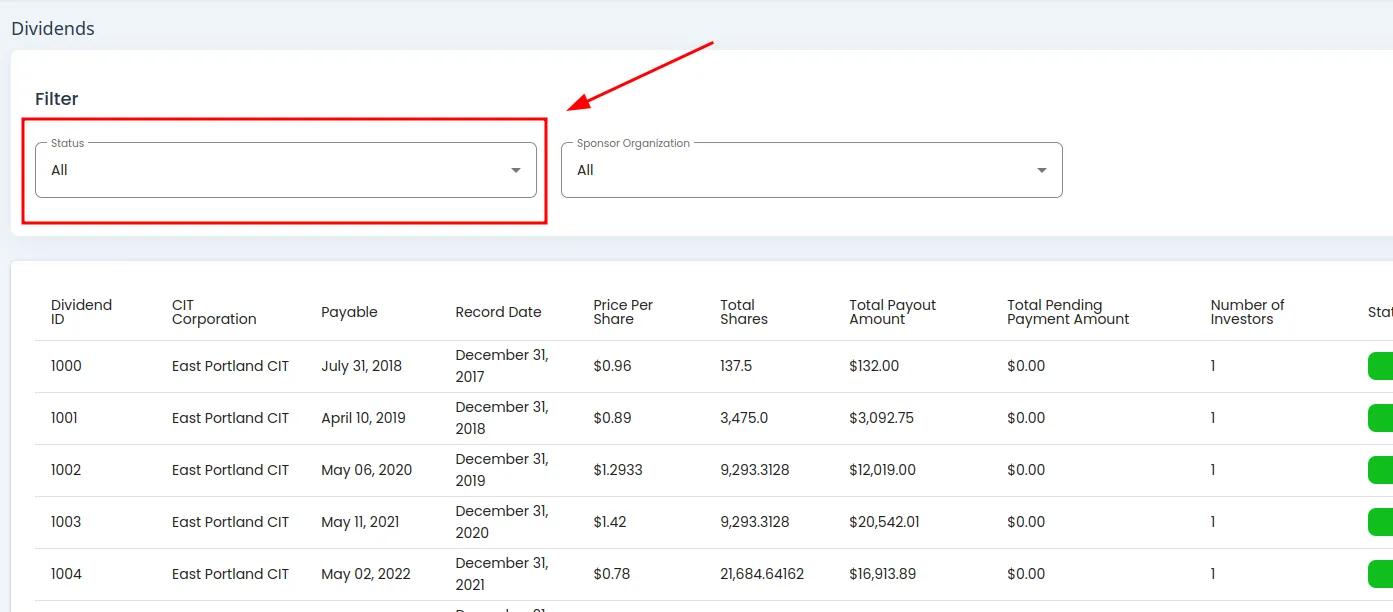Sort by the Payable column header

click(349, 312)
